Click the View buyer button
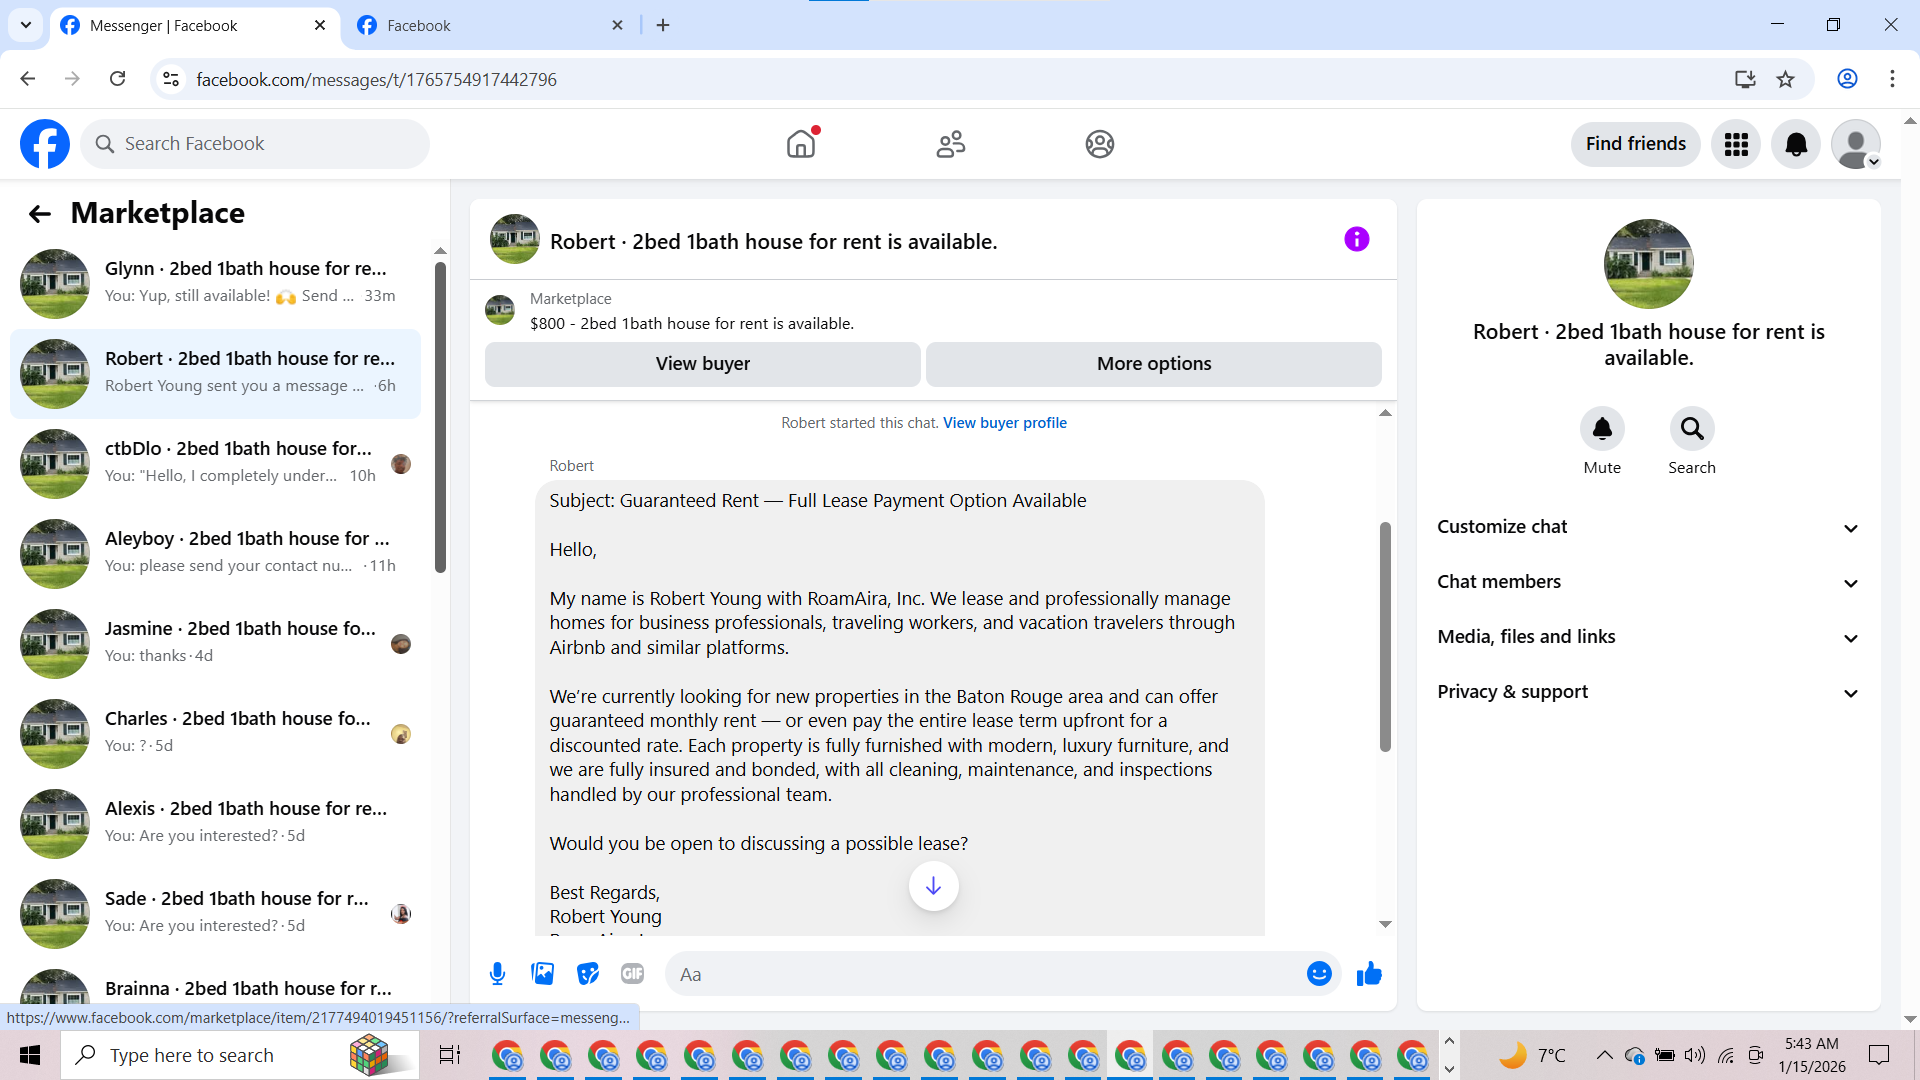Screen dimensions: 1920x1080 [702, 364]
